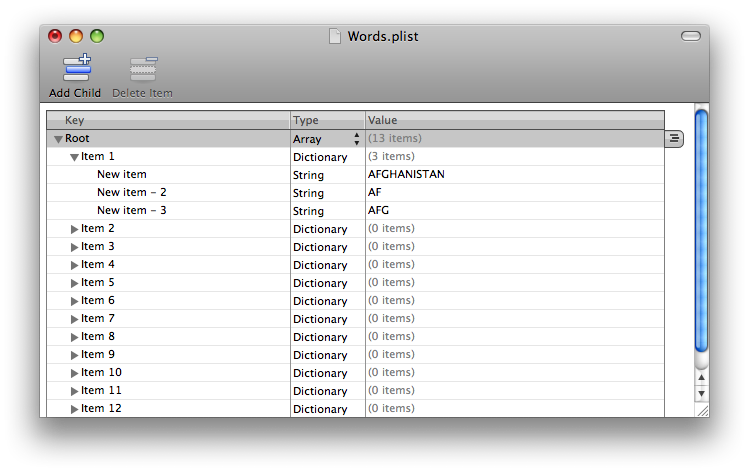Click the window resize grip corner
This screenshot has width=749, height=472.
(x=702, y=411)
